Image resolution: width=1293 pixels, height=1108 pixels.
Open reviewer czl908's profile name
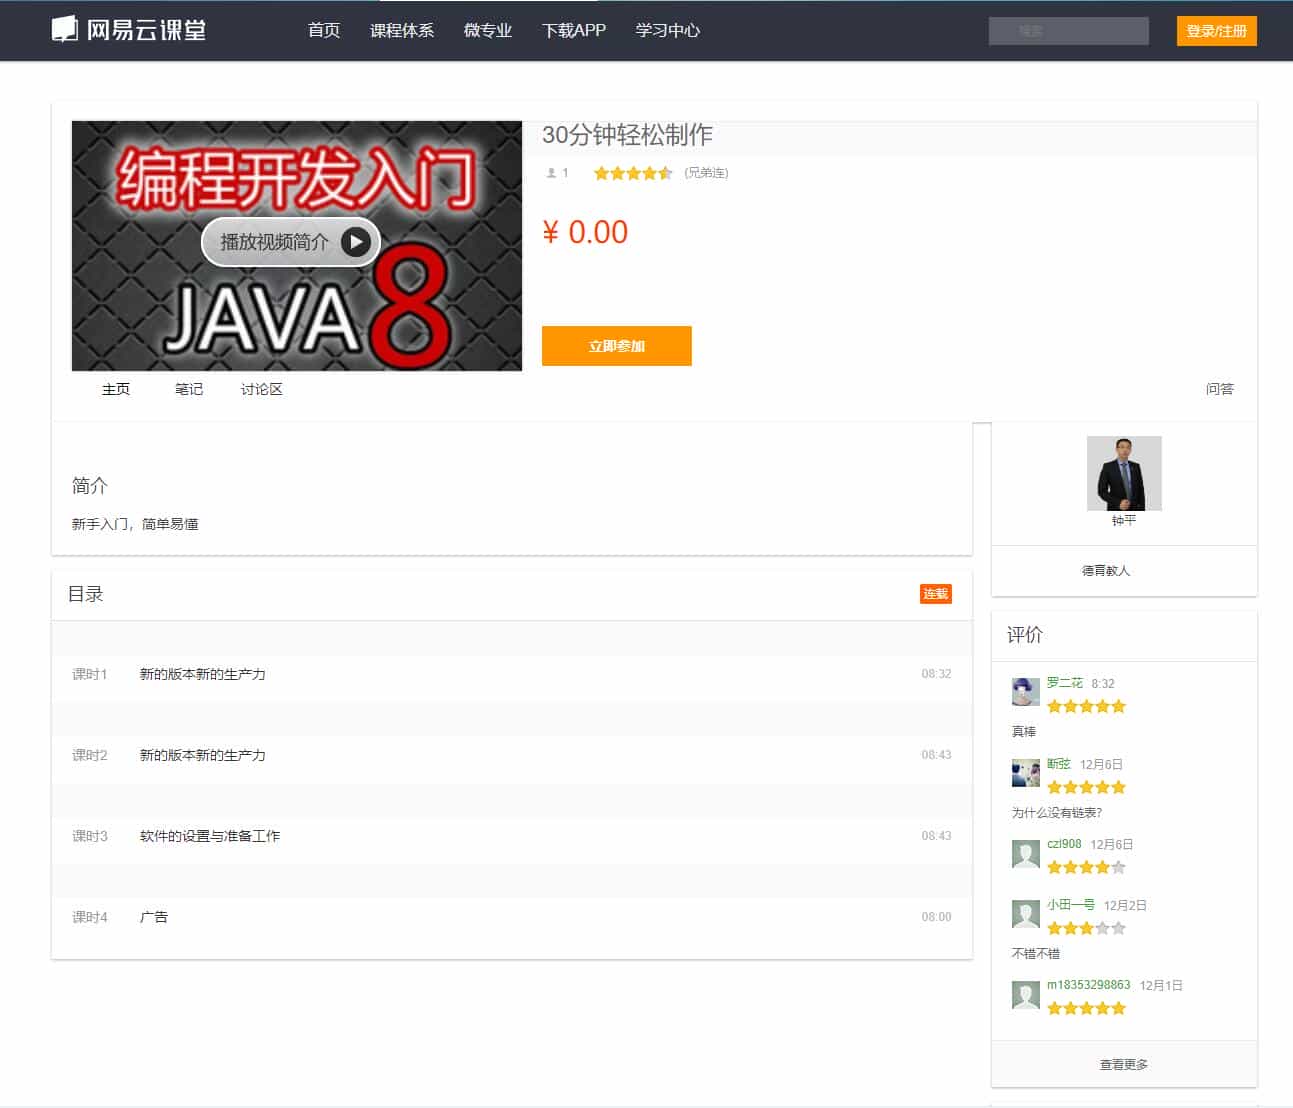point(1064,844)
